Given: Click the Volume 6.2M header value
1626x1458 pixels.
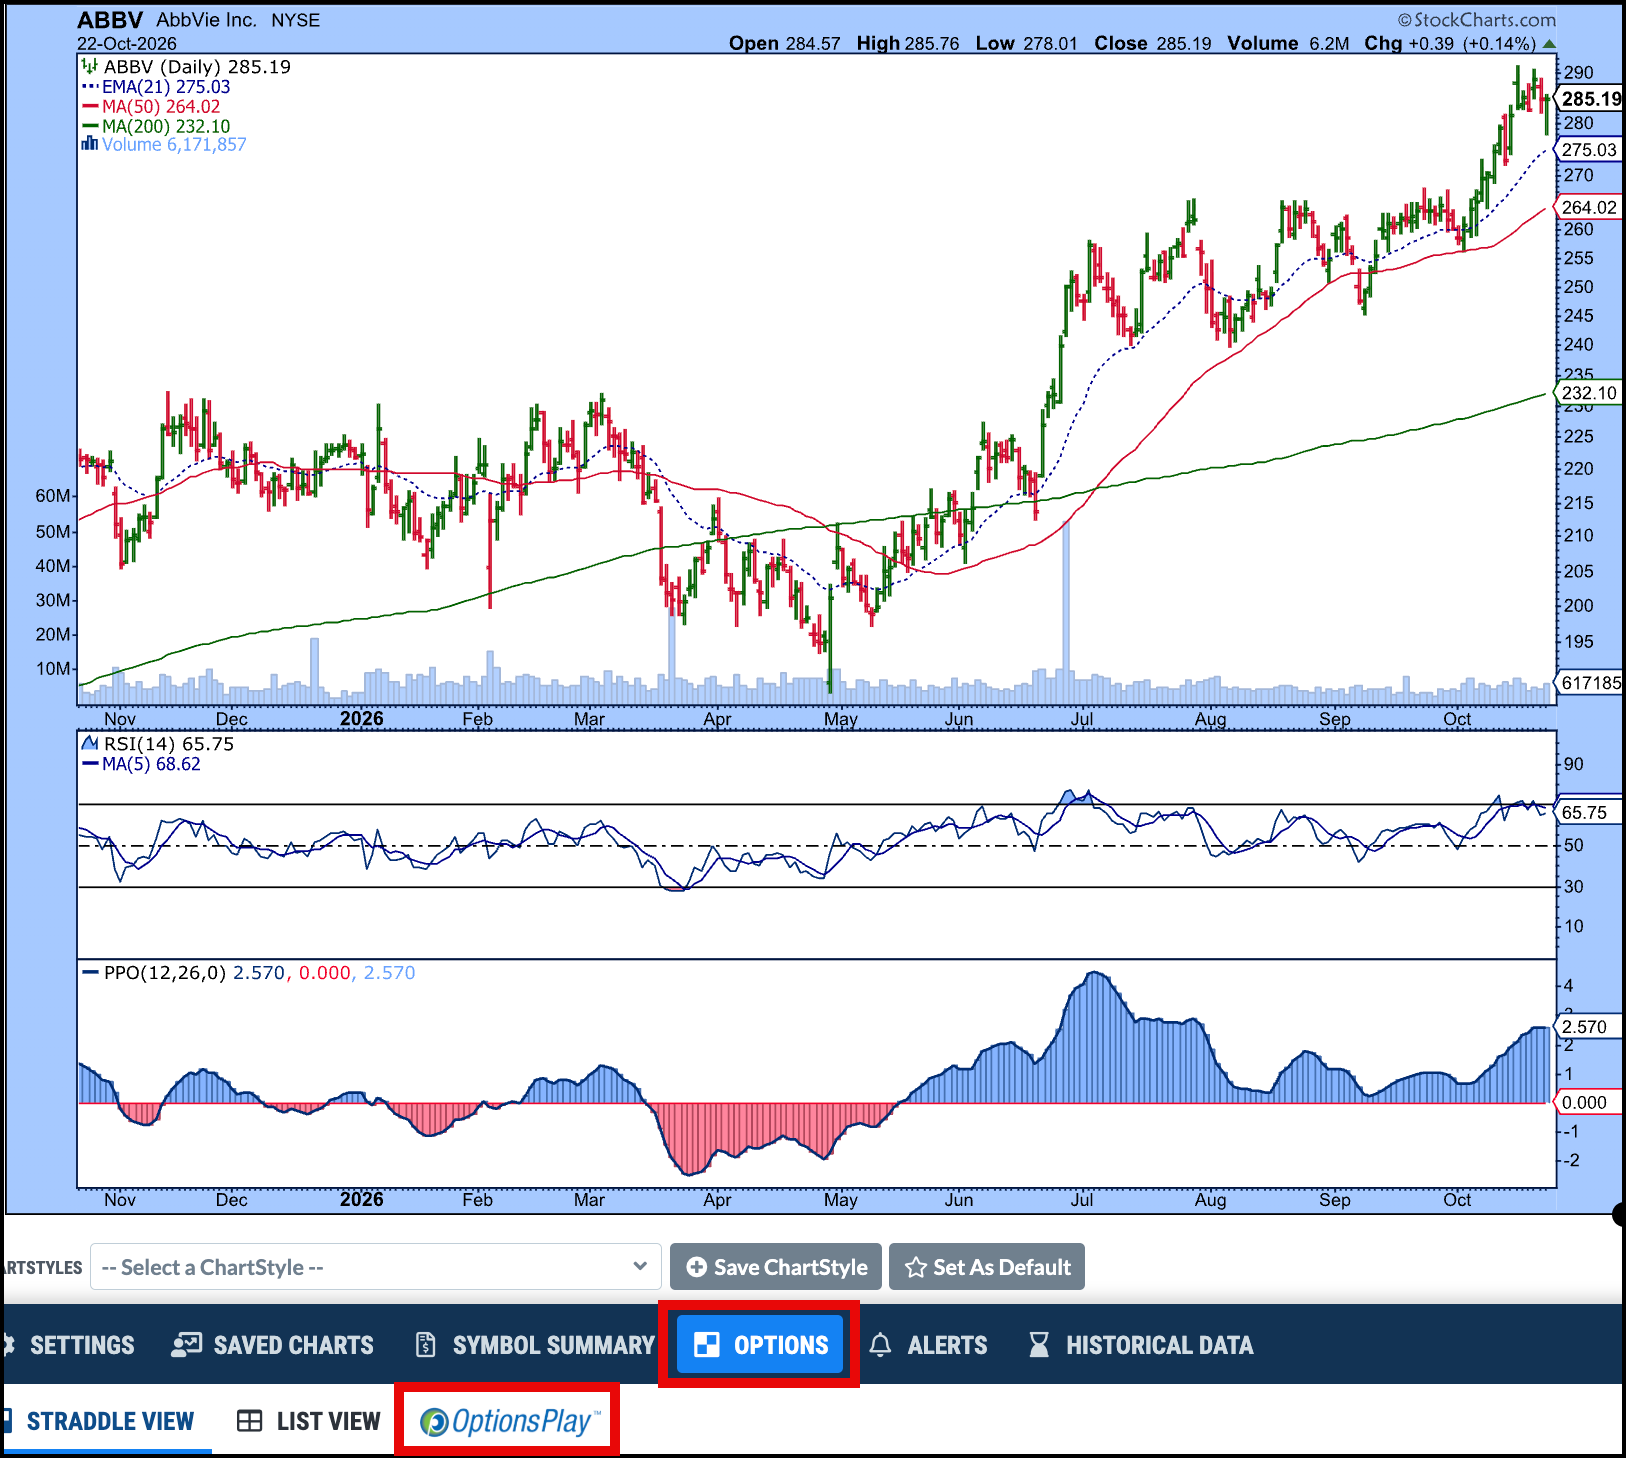Looking at the screenshot, I should point(1288,44).
